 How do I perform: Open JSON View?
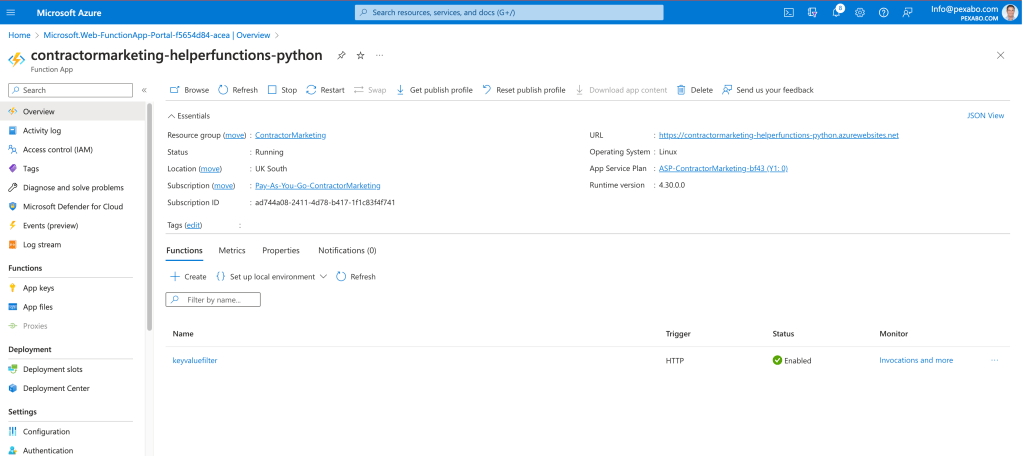click(x=986, y=115)
